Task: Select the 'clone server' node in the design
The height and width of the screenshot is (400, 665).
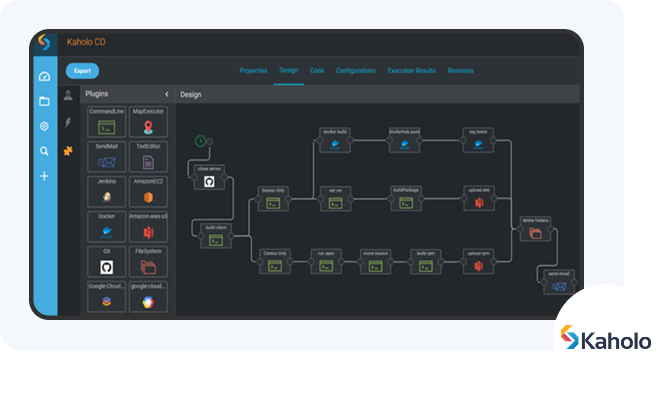Action: point(209,177)
